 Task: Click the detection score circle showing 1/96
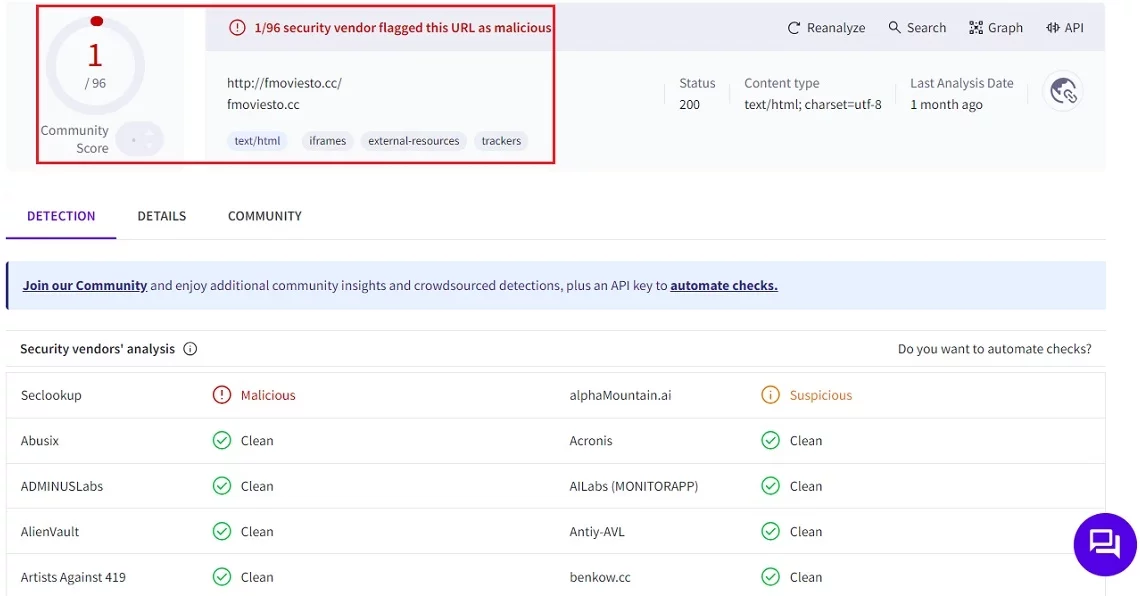[x=95, y=65]
